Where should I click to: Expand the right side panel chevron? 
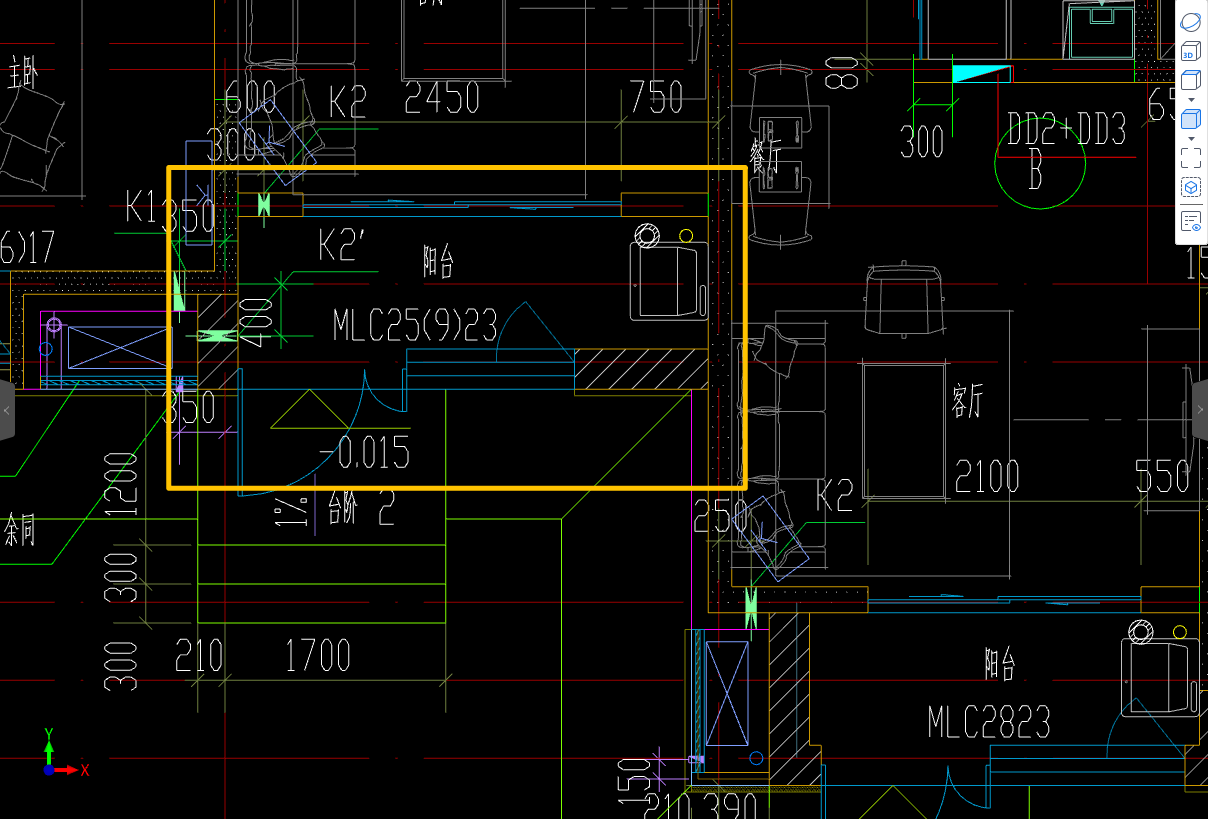1200,410
